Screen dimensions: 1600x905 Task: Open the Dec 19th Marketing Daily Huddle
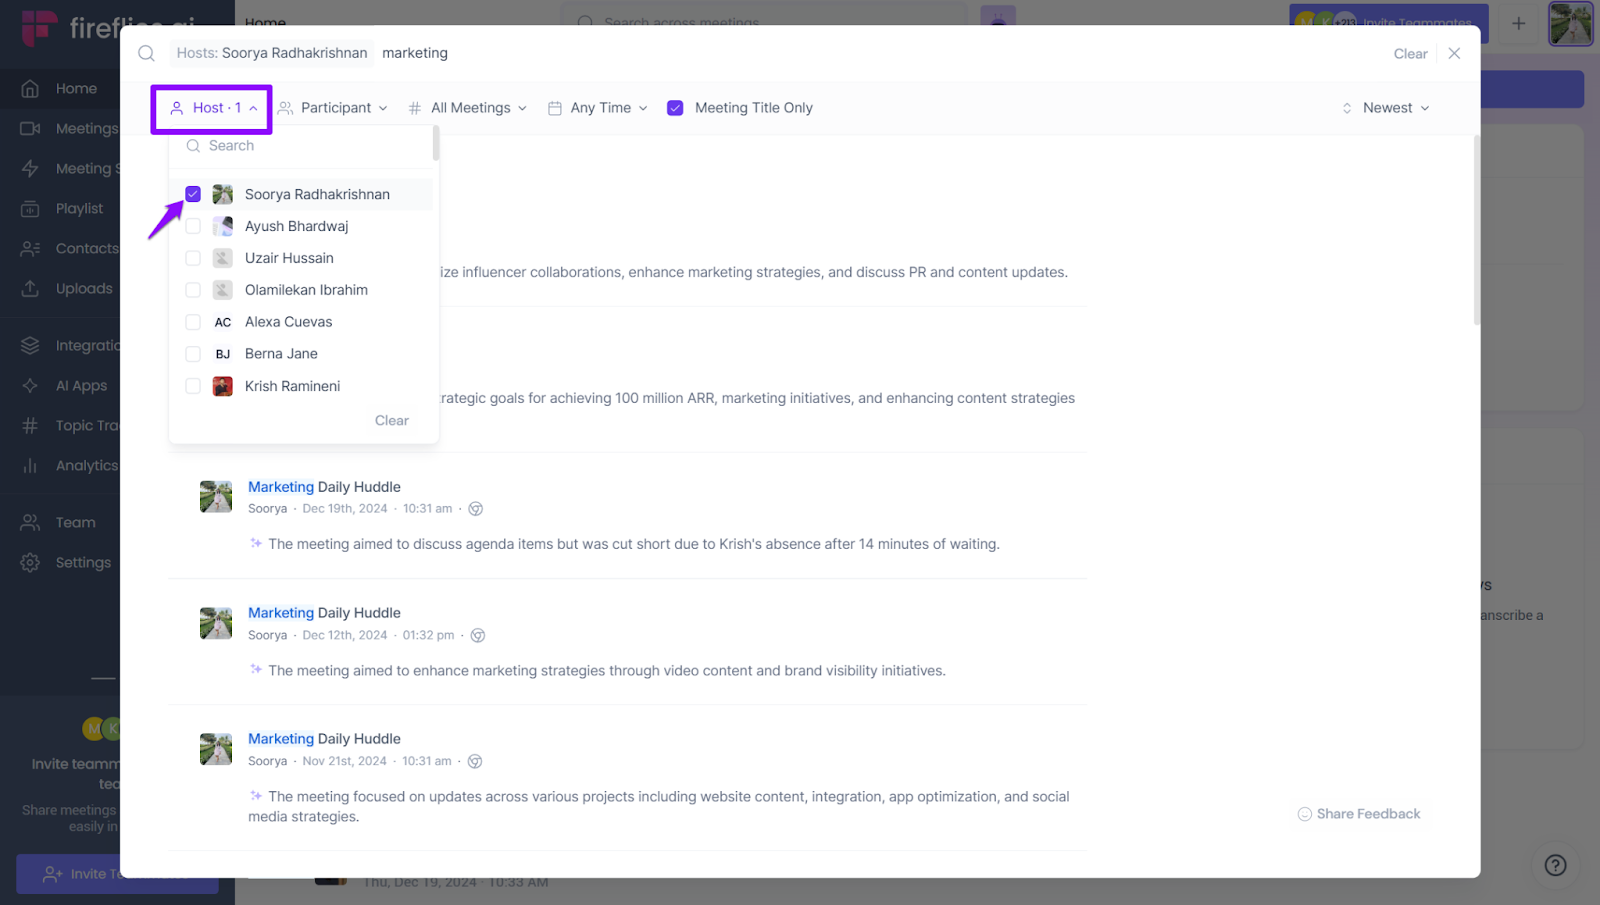[x=324, y=487]
